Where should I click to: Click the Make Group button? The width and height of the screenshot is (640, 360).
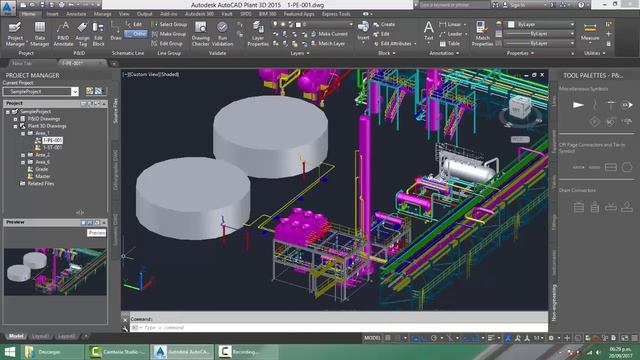(169, 34)
